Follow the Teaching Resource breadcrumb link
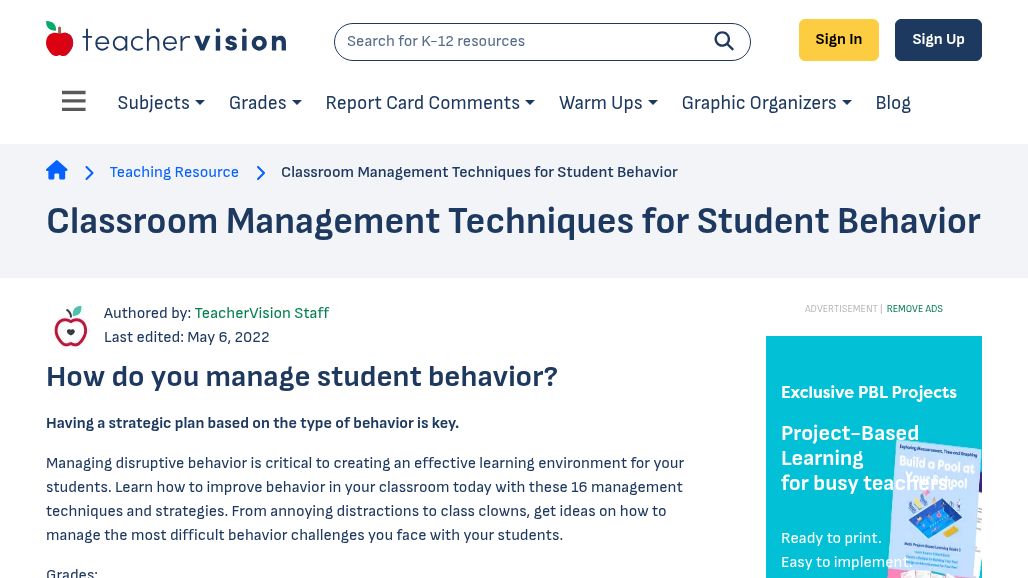 coord(174,172)
